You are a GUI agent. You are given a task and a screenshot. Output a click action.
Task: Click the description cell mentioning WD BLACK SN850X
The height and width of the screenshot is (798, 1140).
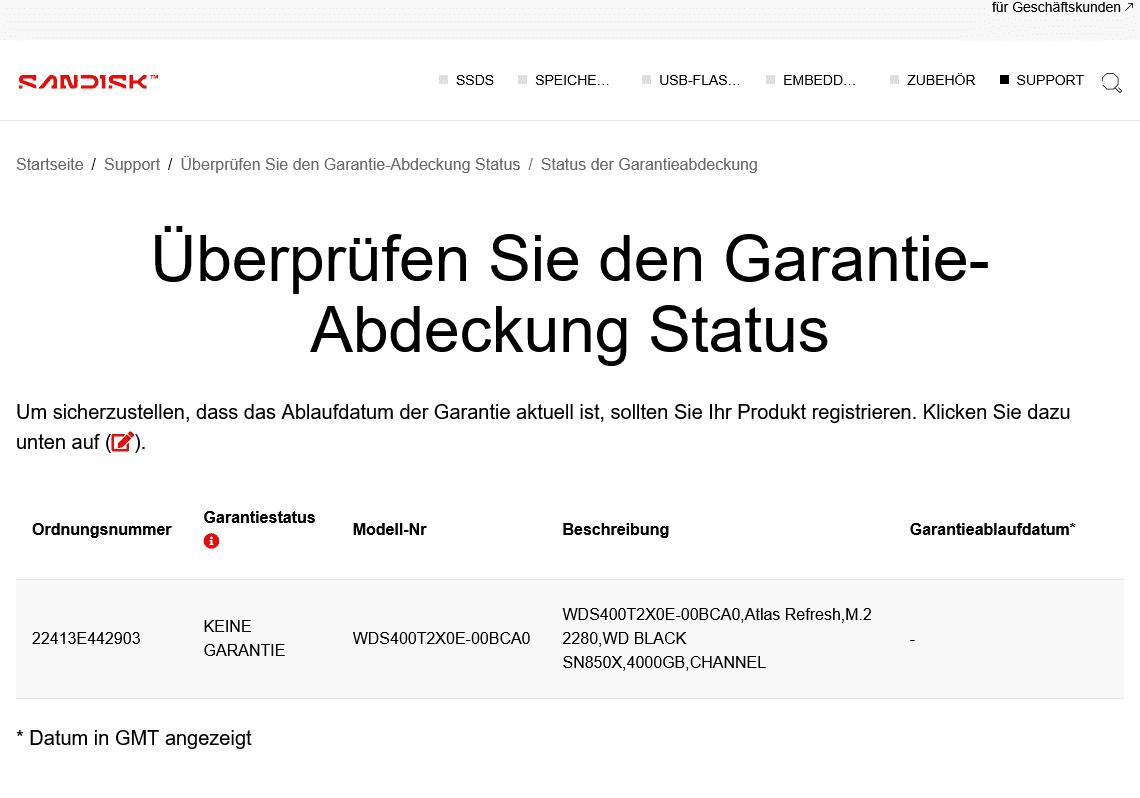717,638
